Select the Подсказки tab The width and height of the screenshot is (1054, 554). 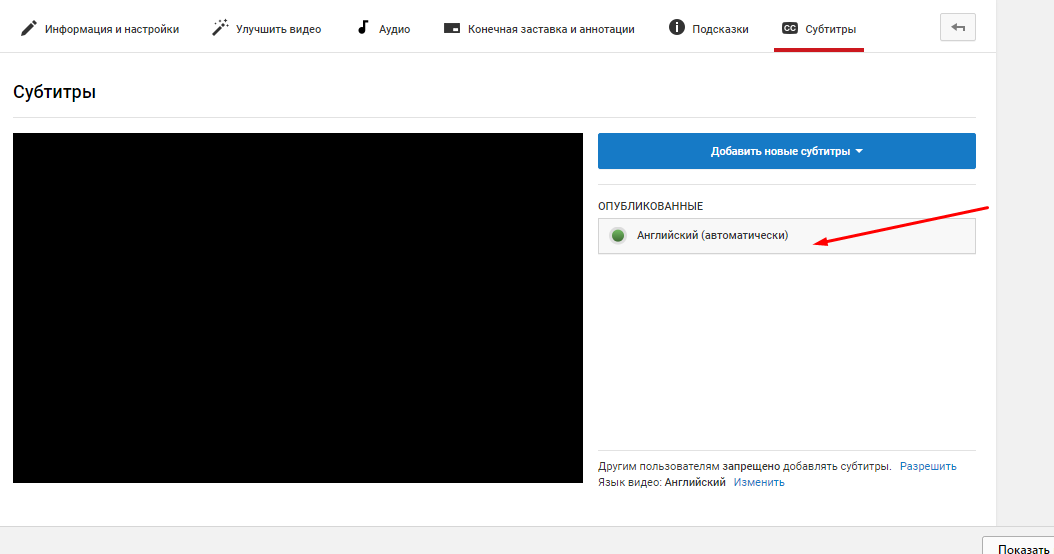click(x=708, y=29)
